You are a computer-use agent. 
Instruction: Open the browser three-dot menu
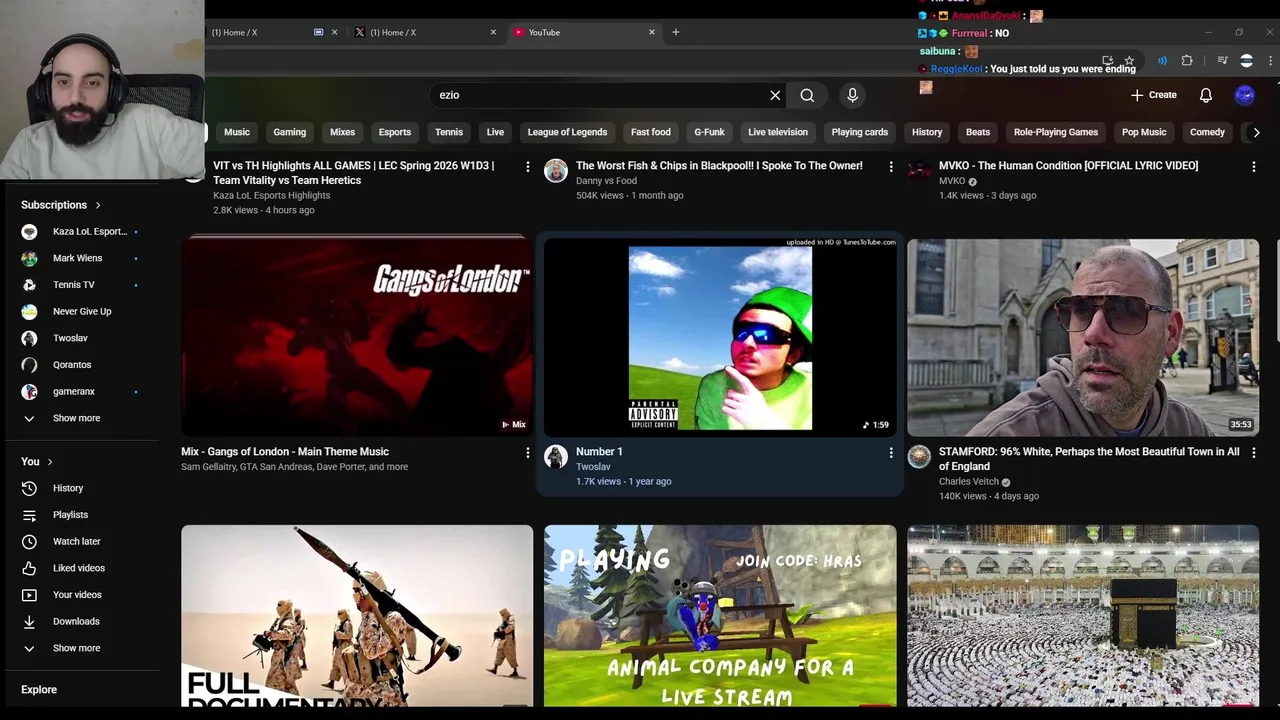click(x=1271, y=61)
